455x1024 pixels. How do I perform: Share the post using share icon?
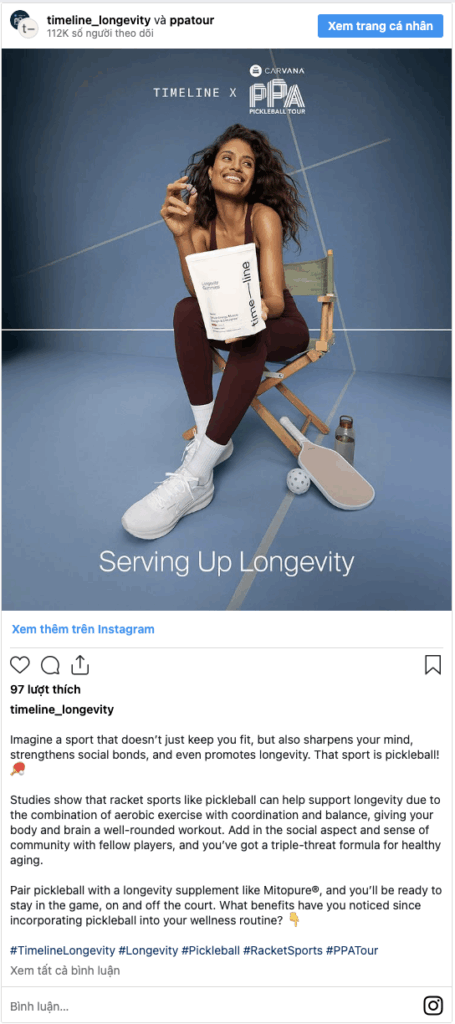pyautogui.click(x=80, y=664)
